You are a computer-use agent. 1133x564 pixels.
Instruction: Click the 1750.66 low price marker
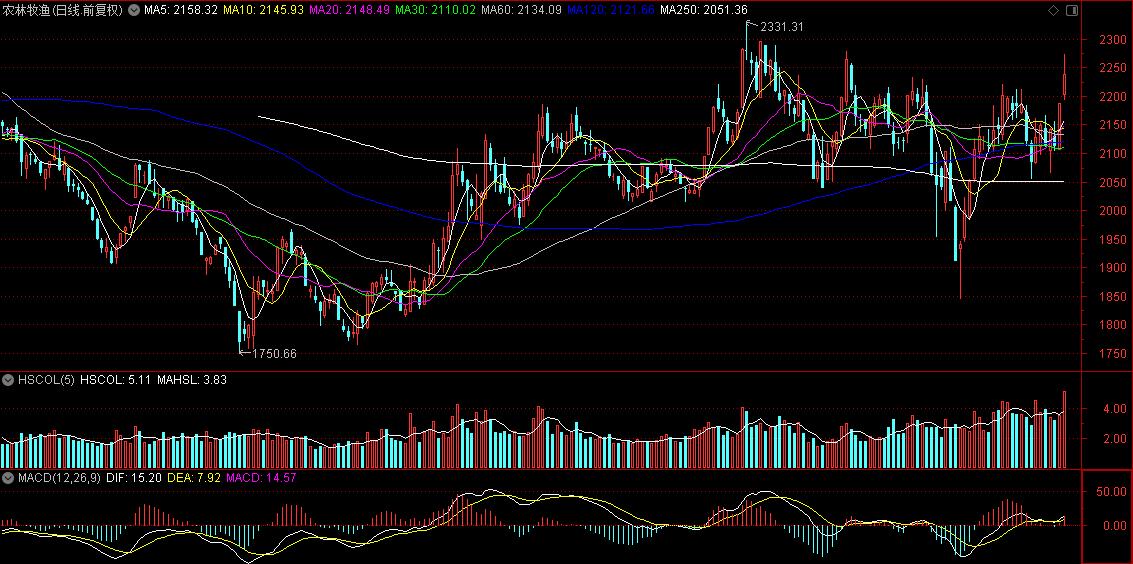coord(274,354)
